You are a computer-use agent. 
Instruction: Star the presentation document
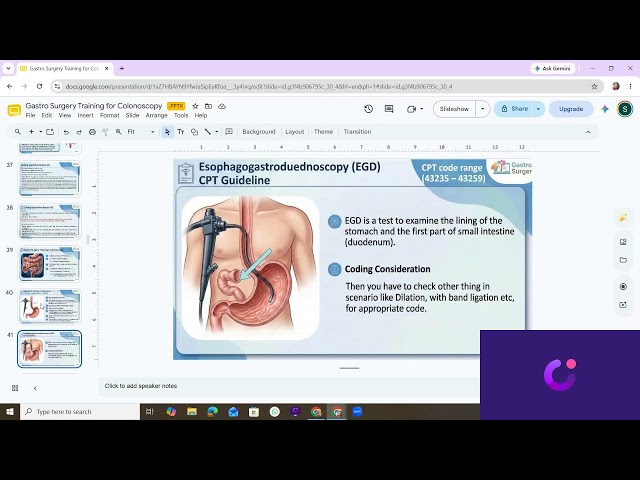click(195, 106)
